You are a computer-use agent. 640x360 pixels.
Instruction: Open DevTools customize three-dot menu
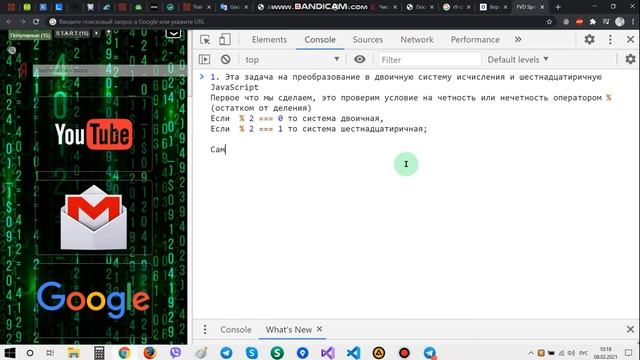[x=610, y=39]
